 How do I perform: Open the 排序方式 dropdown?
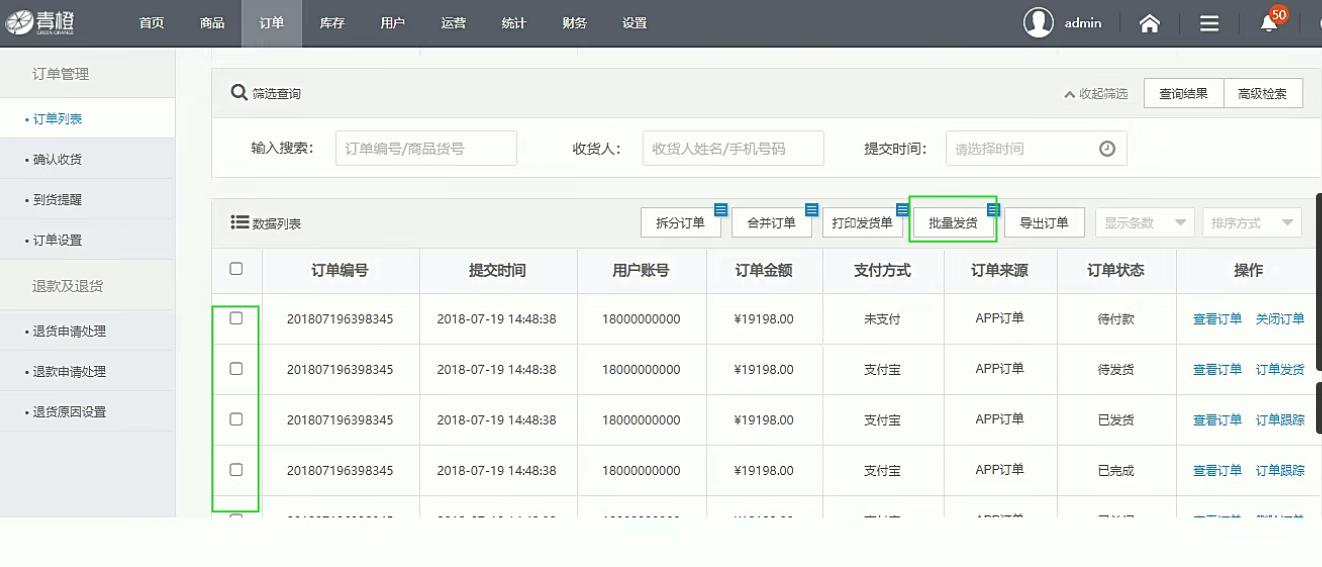click(1251, 222)
